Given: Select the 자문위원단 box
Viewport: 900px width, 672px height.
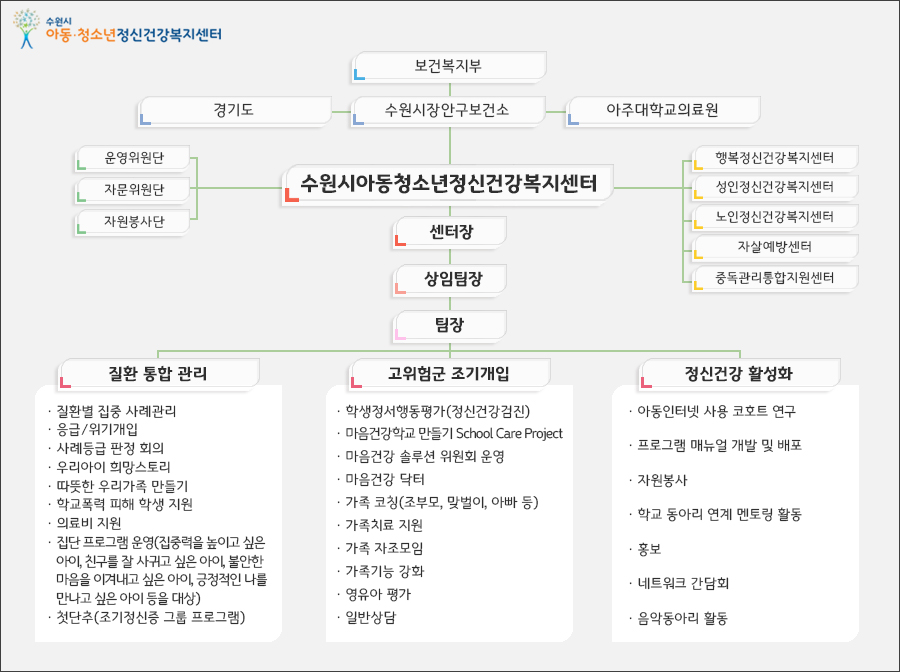Looking at the screenshot, I should tap(133, 189).
